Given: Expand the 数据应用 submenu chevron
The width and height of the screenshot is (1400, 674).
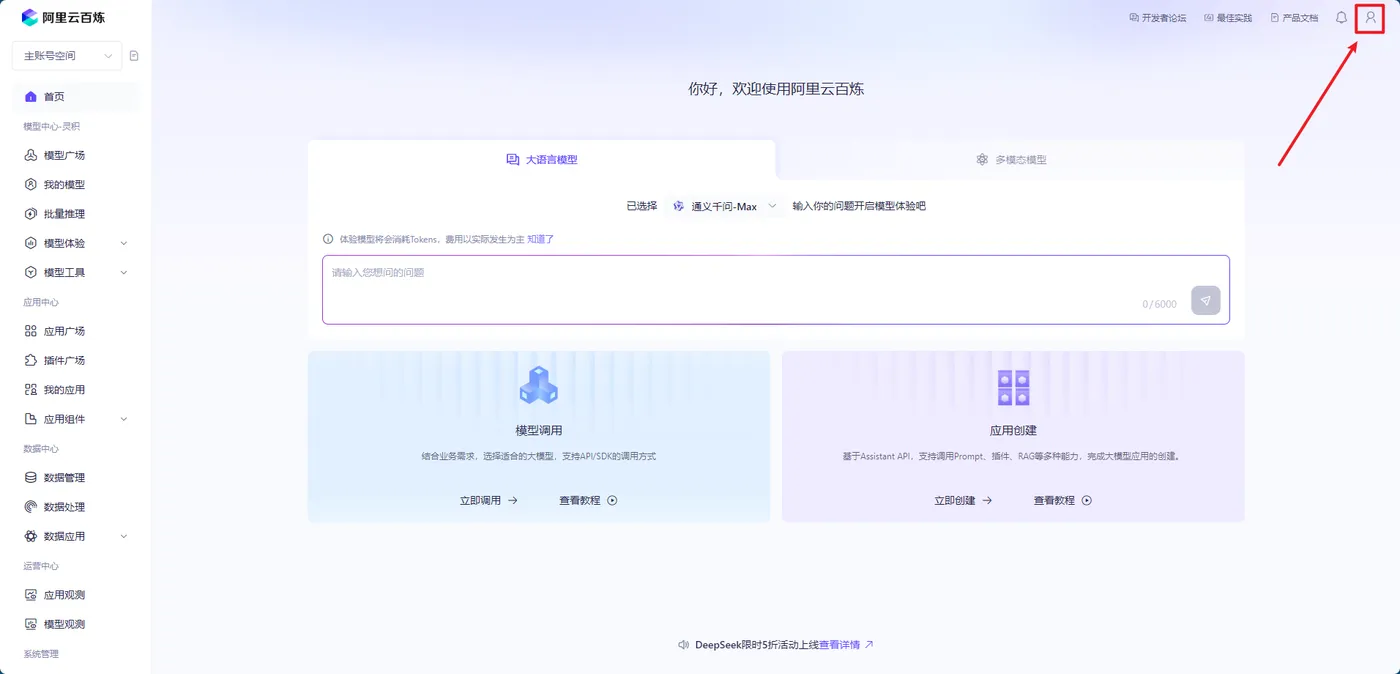Looking at the screenshot, I should pos(124,536).
